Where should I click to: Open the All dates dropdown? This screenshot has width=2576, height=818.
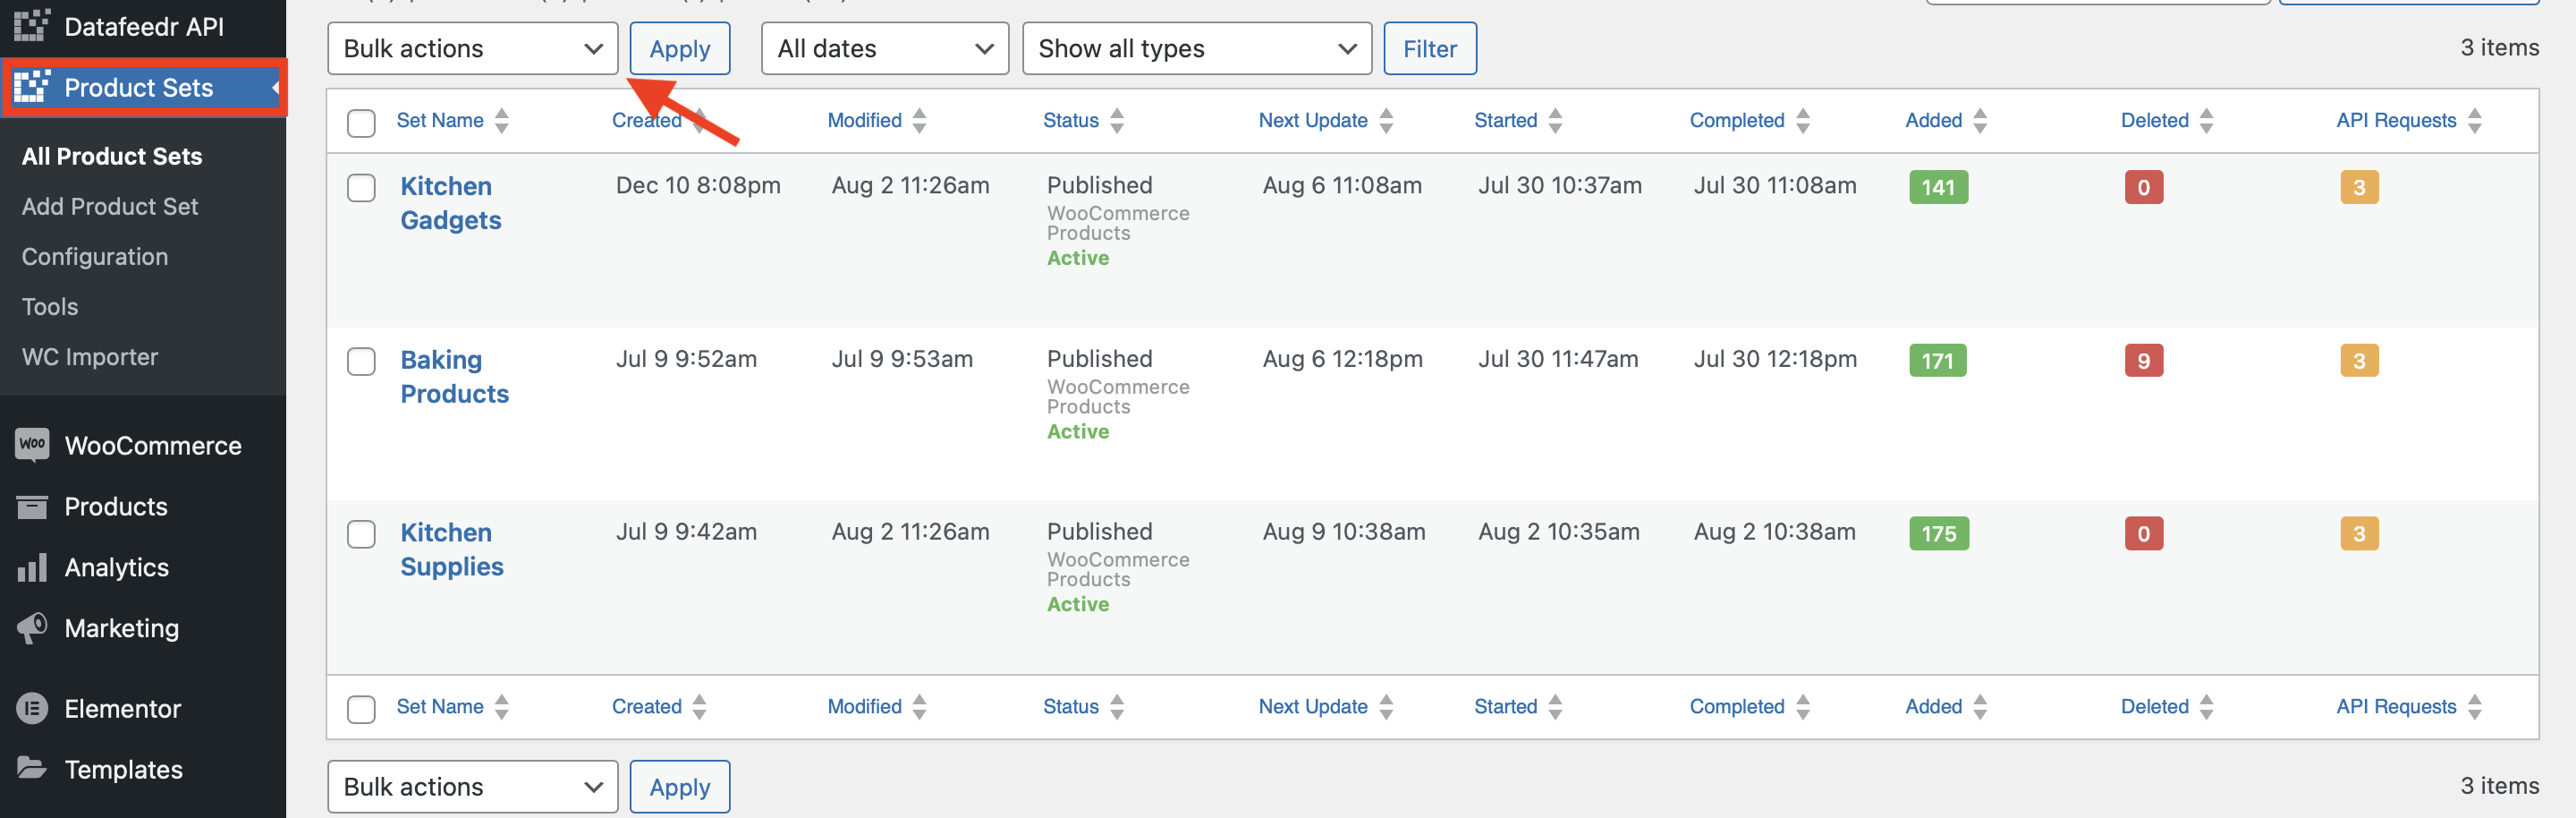pos(885,48)
